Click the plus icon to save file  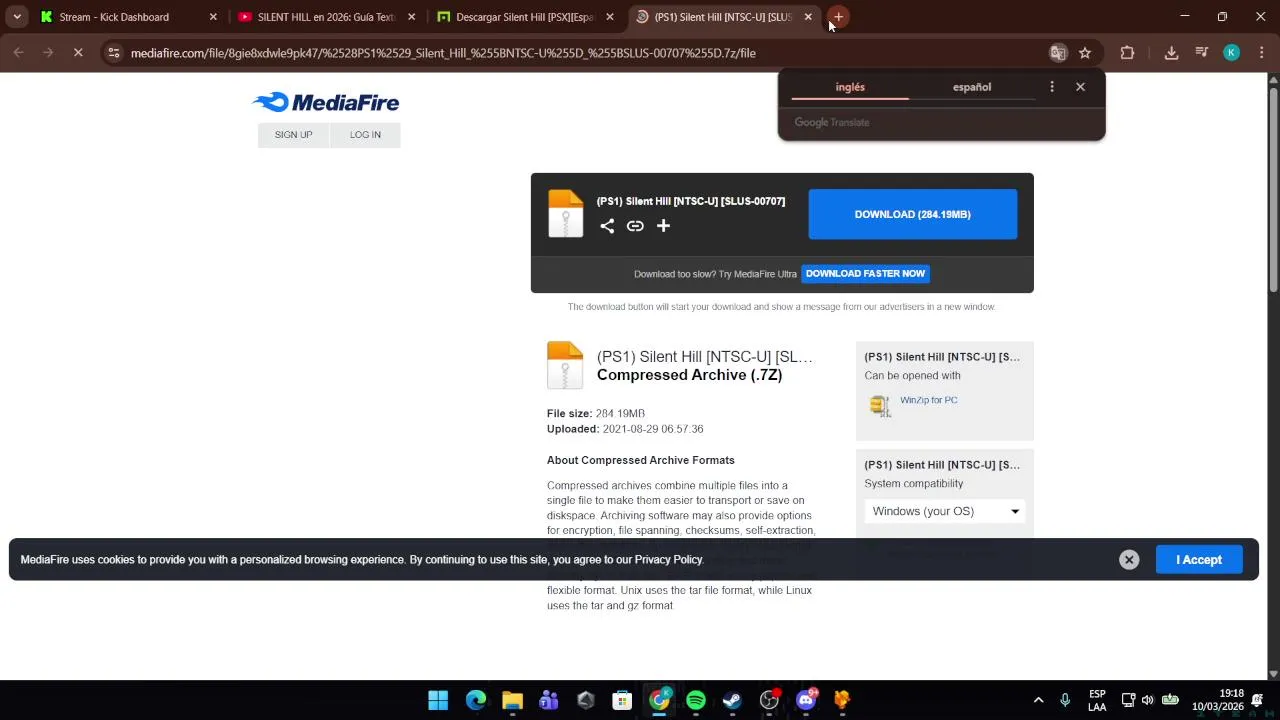(663, 226)
